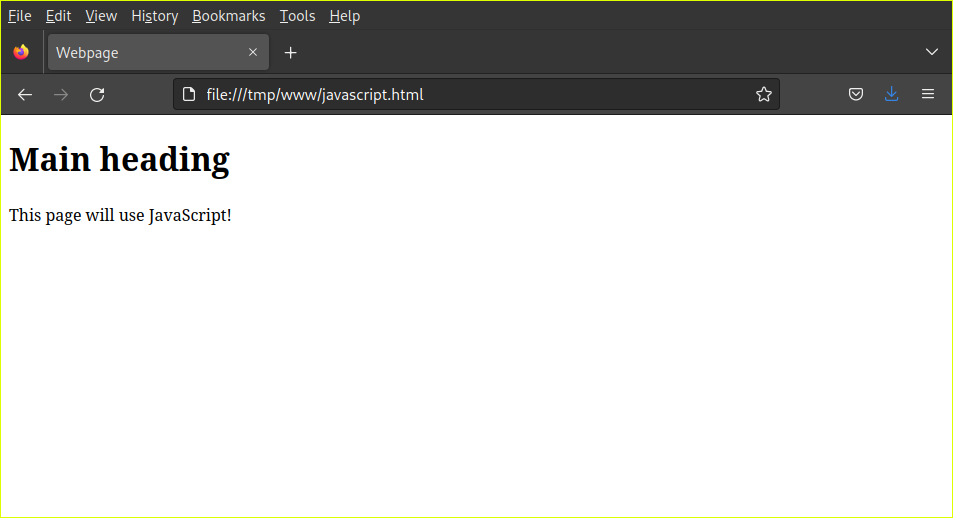Reload the current page

coord(97,95)
